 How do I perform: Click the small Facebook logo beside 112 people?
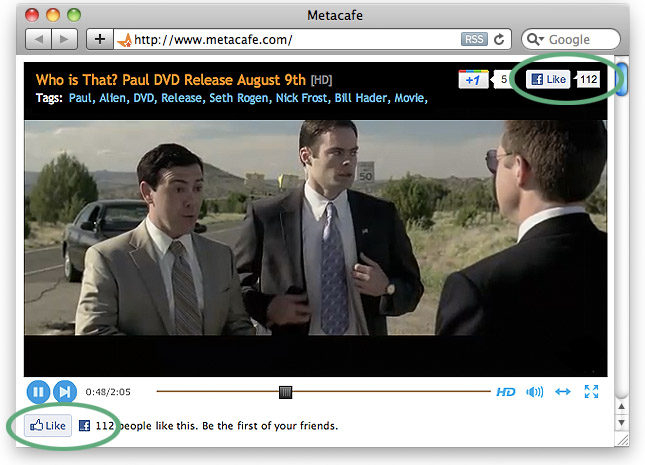click(84, 425)
